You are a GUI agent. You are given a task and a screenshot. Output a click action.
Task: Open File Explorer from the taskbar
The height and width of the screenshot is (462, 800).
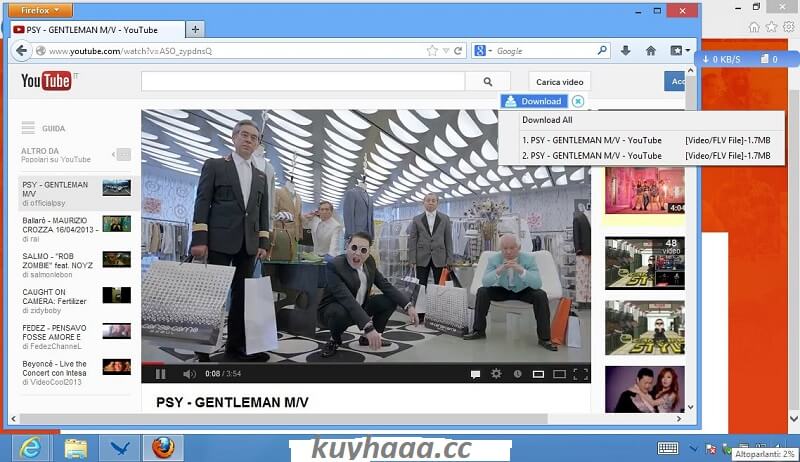tap(76, 448)
